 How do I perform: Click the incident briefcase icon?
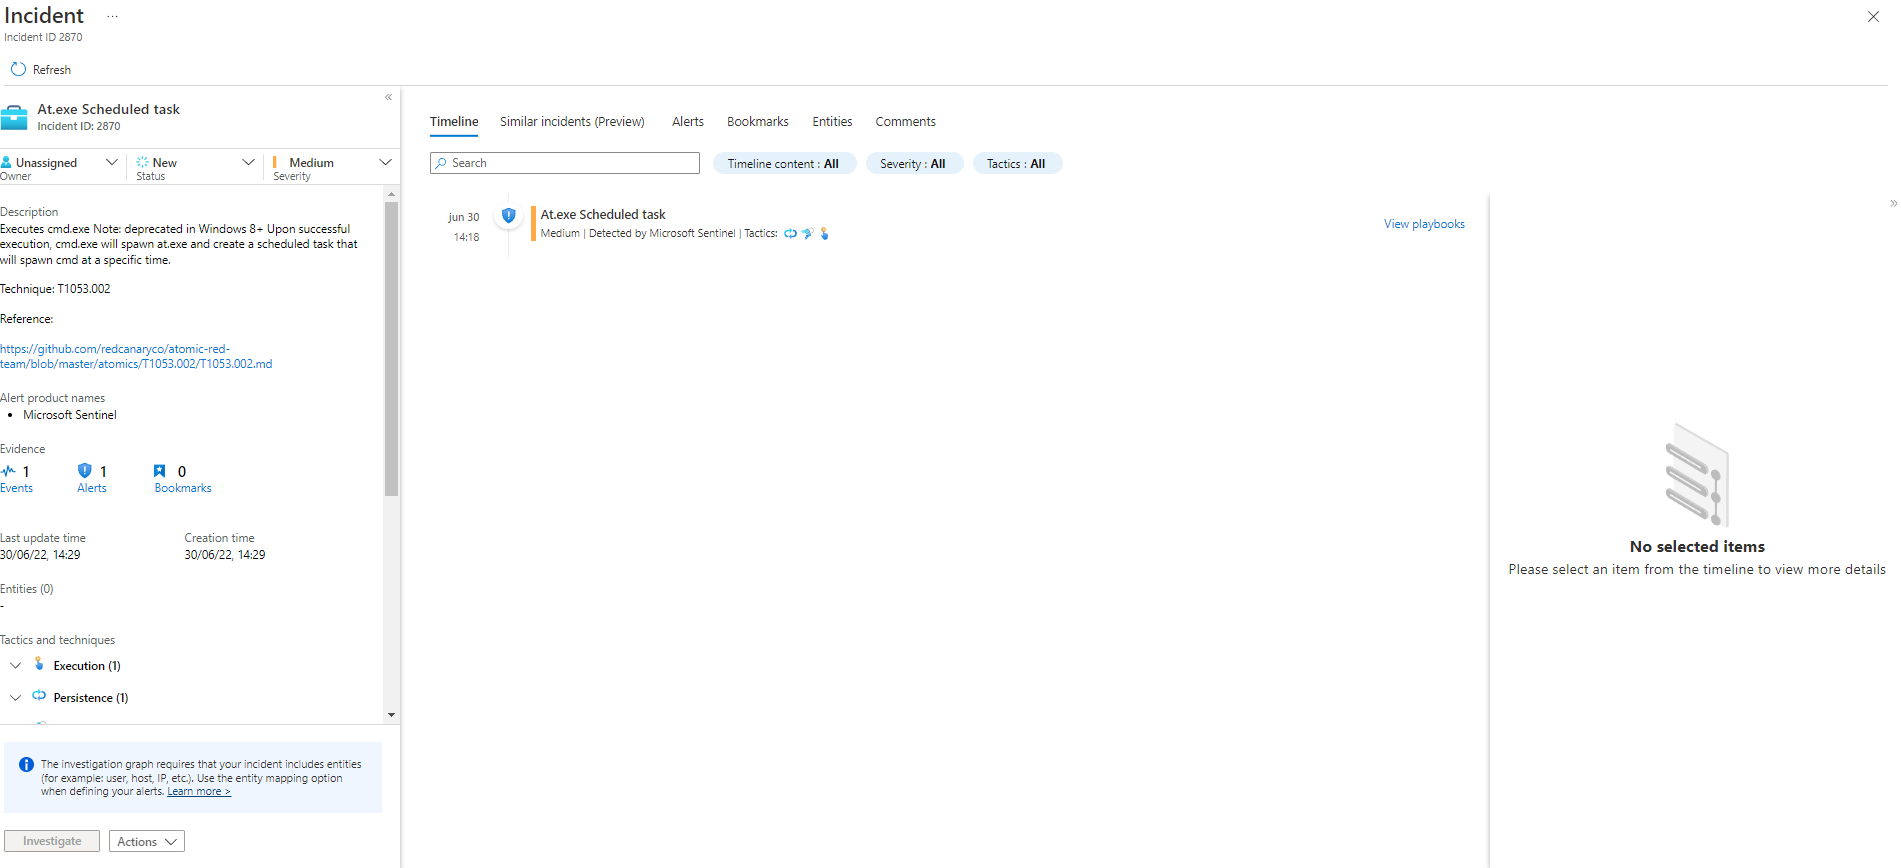point(14,117)
